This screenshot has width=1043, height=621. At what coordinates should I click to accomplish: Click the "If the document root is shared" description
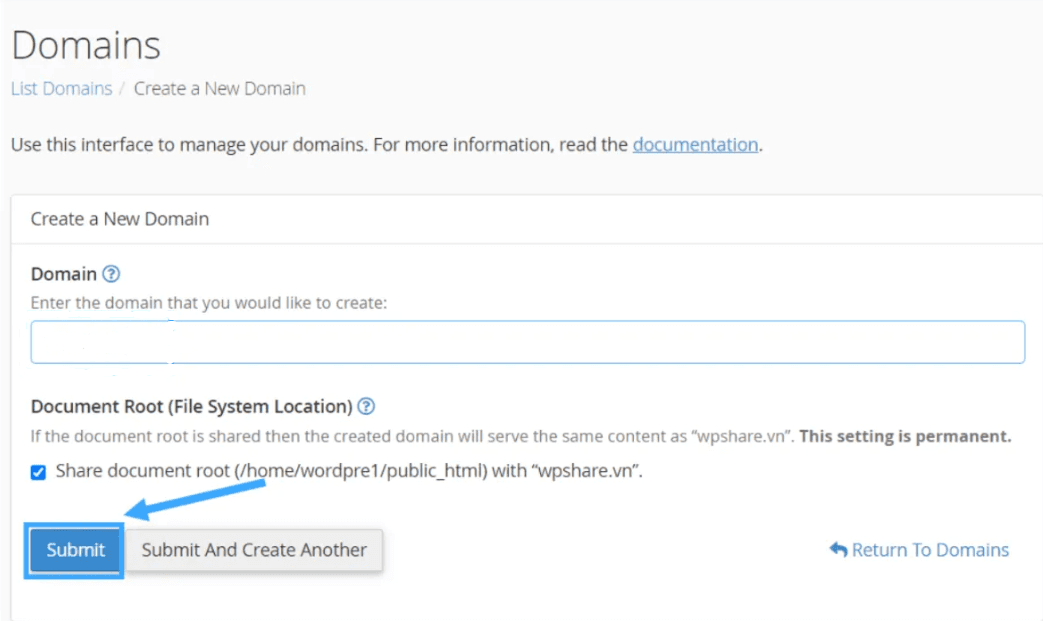click(400, 437)
